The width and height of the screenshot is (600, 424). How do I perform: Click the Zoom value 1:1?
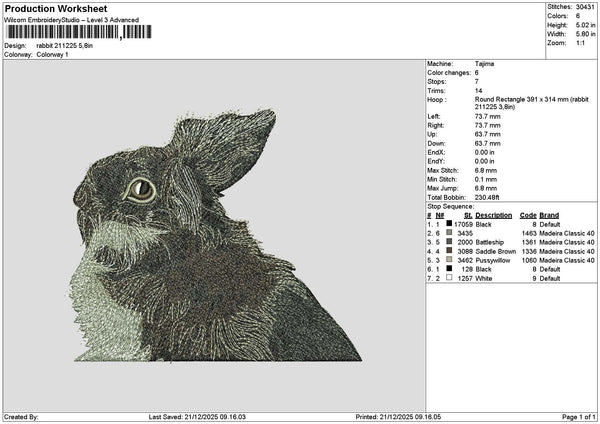tap(580, 43)
